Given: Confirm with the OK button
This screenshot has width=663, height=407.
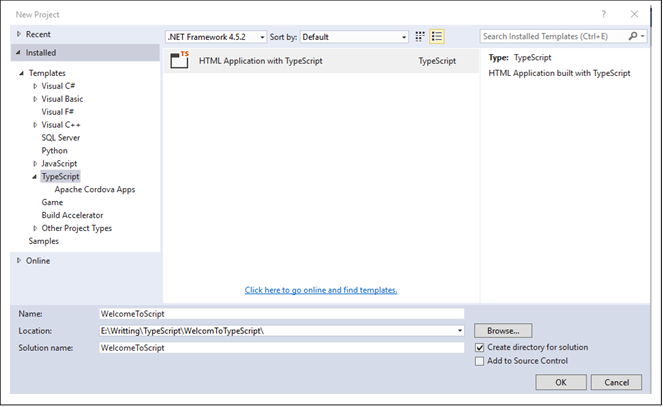Looking at the screenshot, I should pos(561,382).
